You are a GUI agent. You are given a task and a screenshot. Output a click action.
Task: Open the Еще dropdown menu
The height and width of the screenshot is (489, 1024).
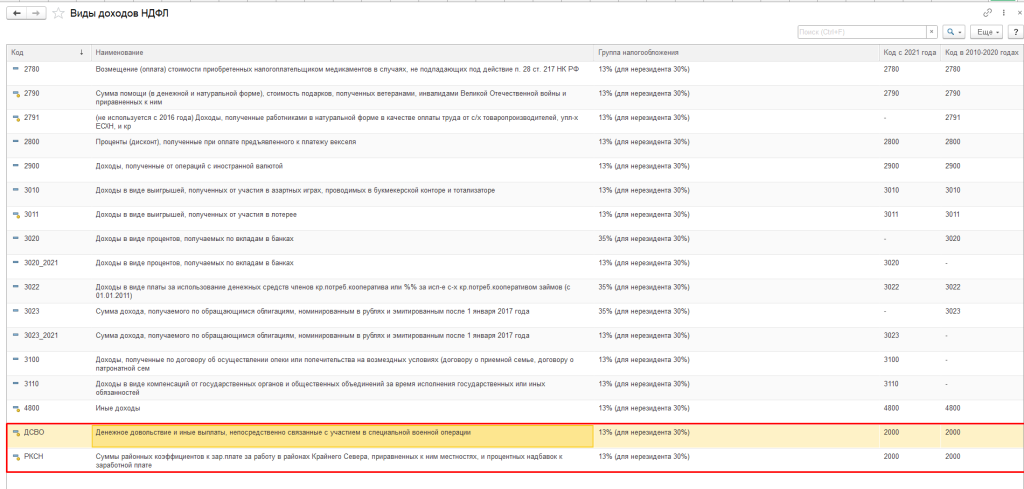[987, 32]
